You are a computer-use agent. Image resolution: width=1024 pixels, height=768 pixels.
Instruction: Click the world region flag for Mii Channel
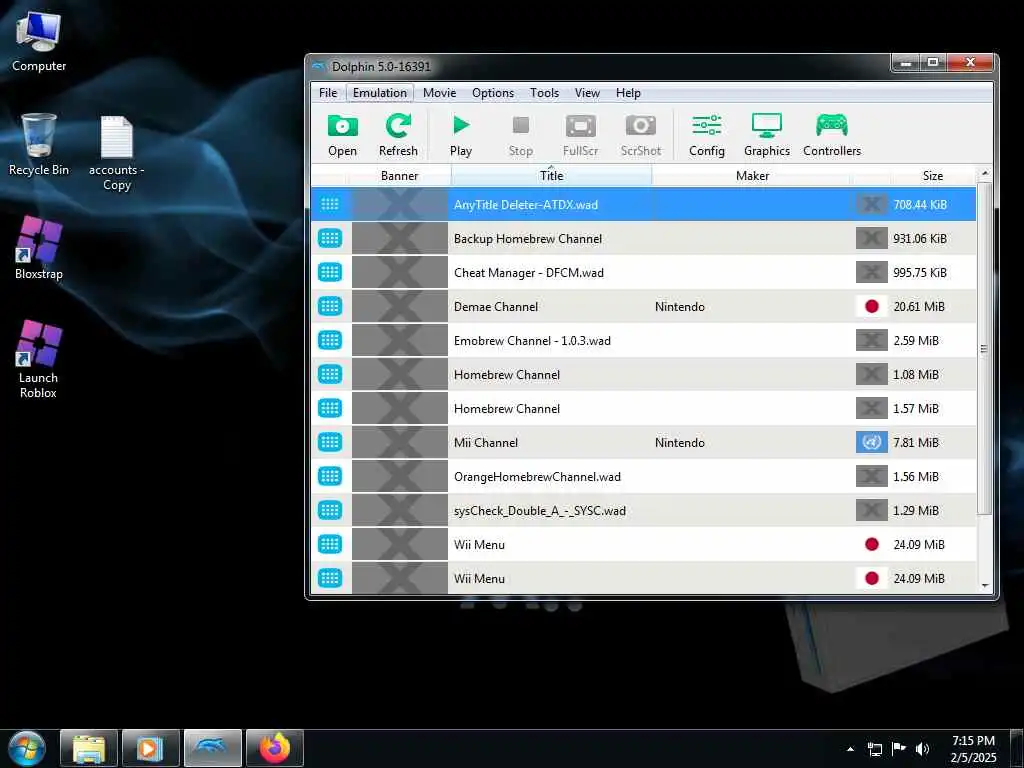pos(871,442)
